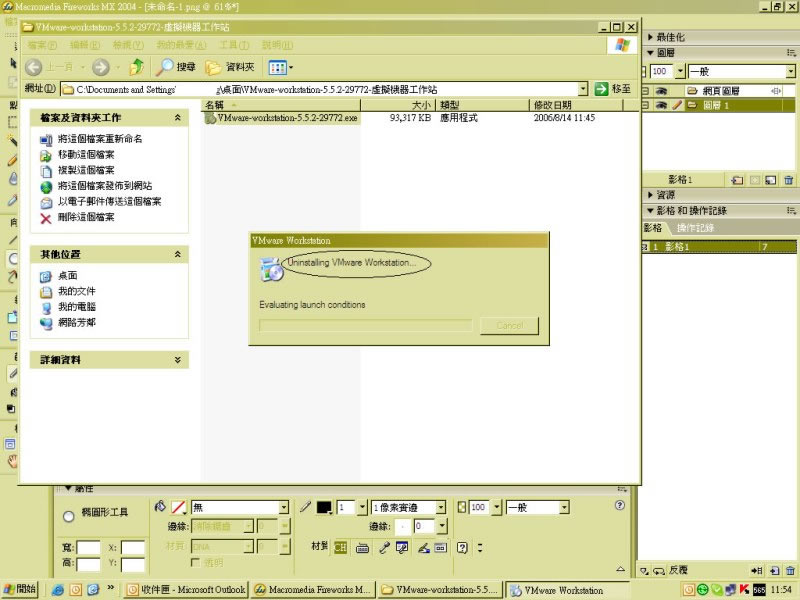800x600 pixels.
Task: Open the layer blend mode dropdown (一般) in Layers panel
Action: [x=790, y=71]
